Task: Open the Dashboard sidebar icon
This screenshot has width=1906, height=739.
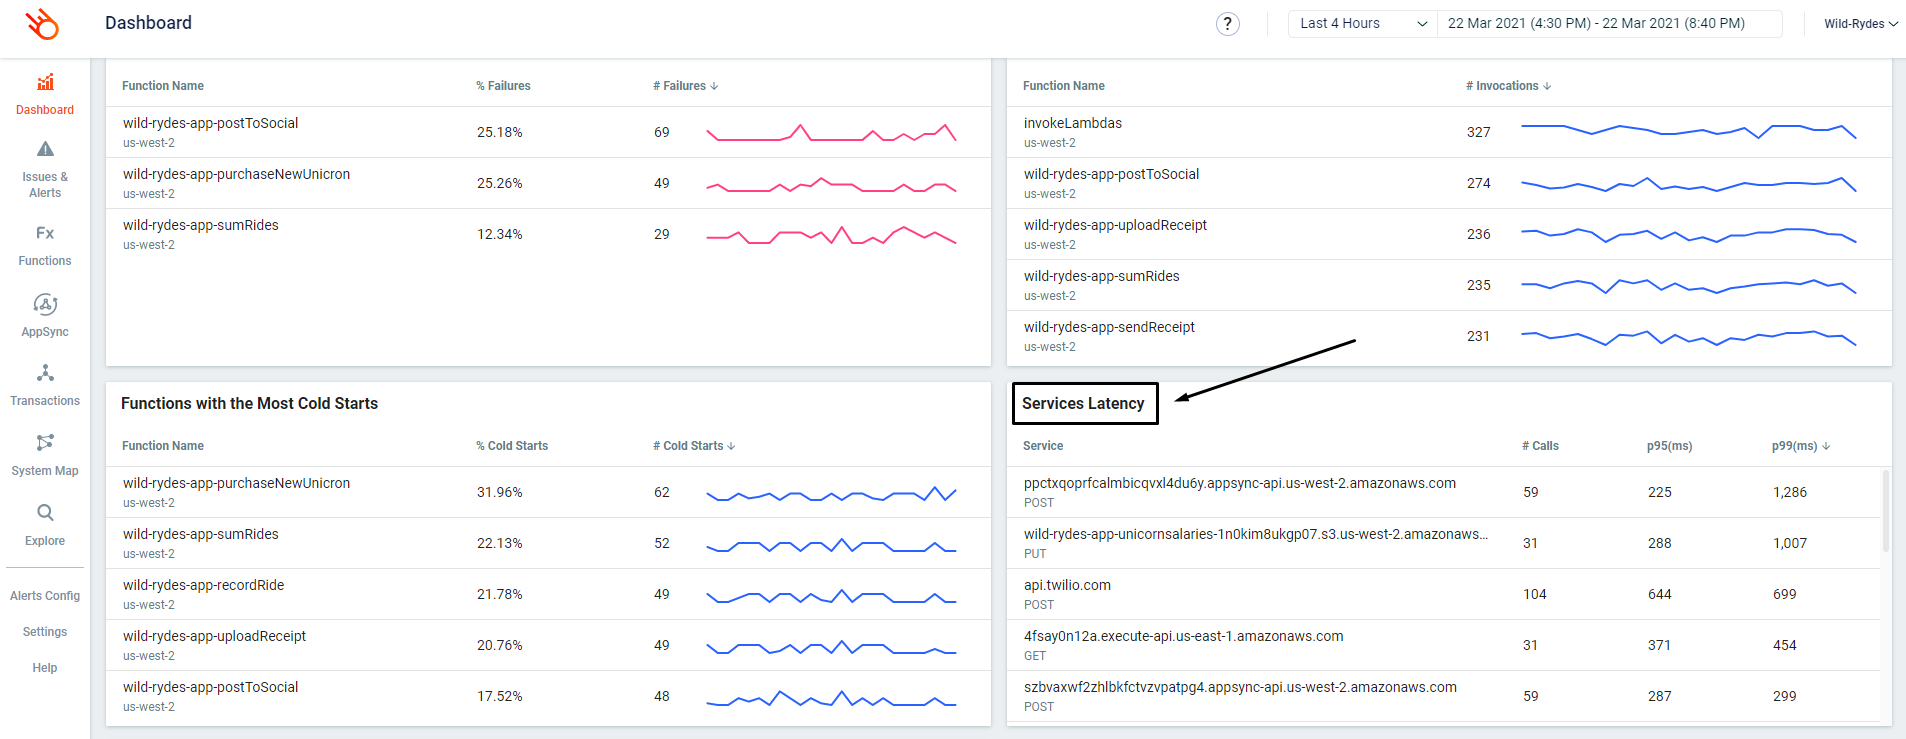Action: 45,82
